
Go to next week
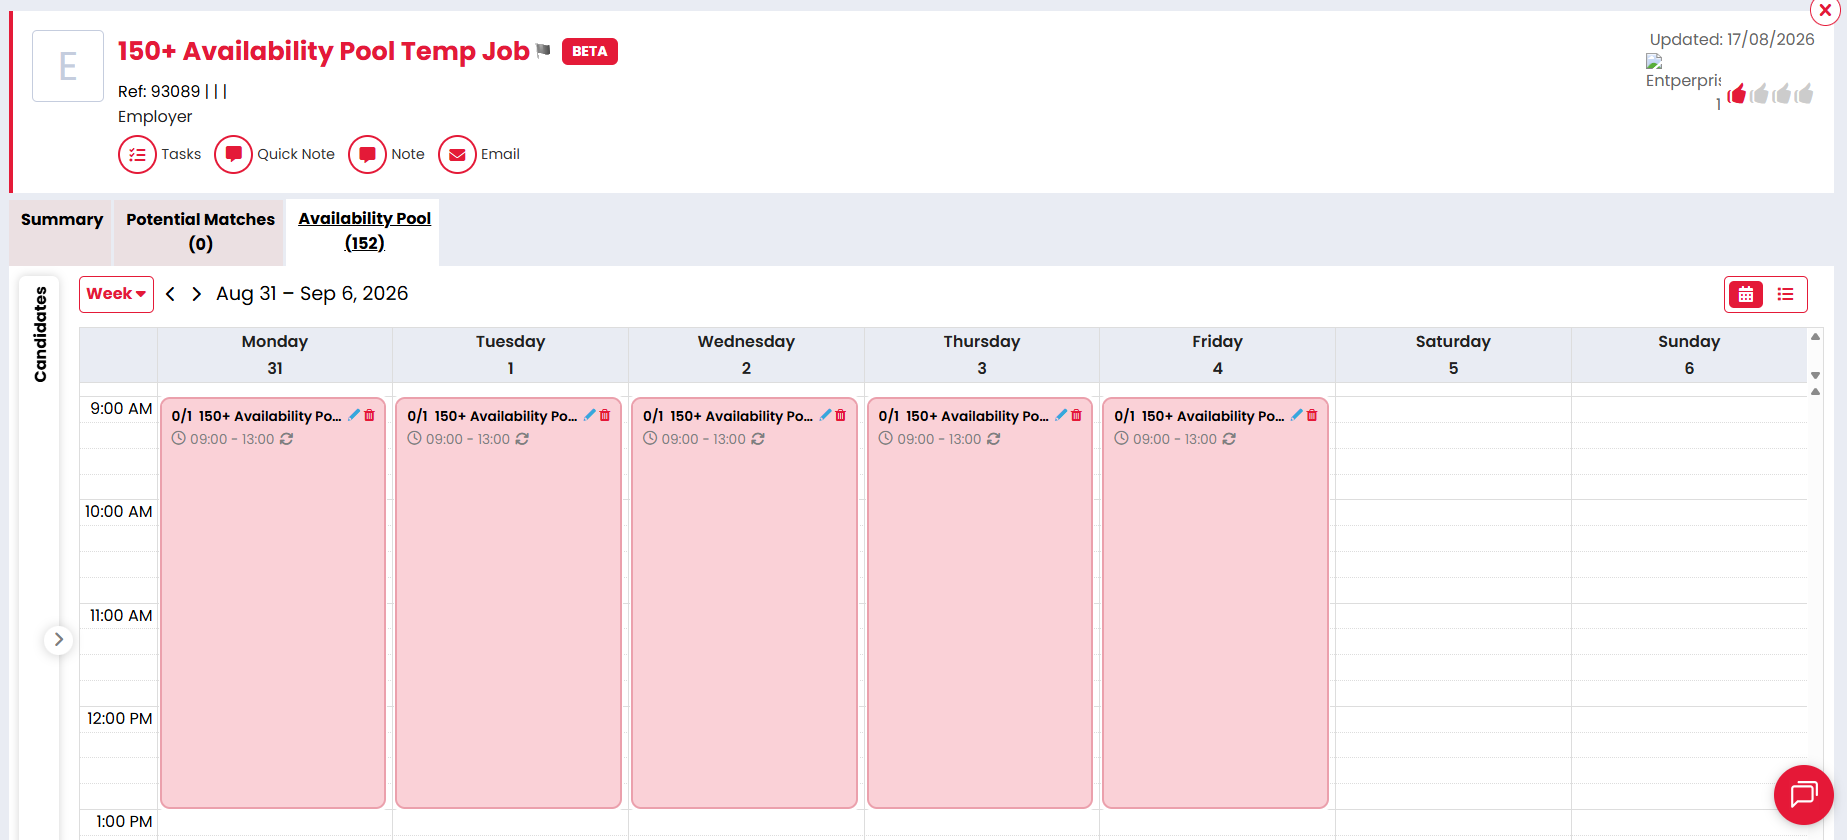pyautogui.click(x=197, y=294)
